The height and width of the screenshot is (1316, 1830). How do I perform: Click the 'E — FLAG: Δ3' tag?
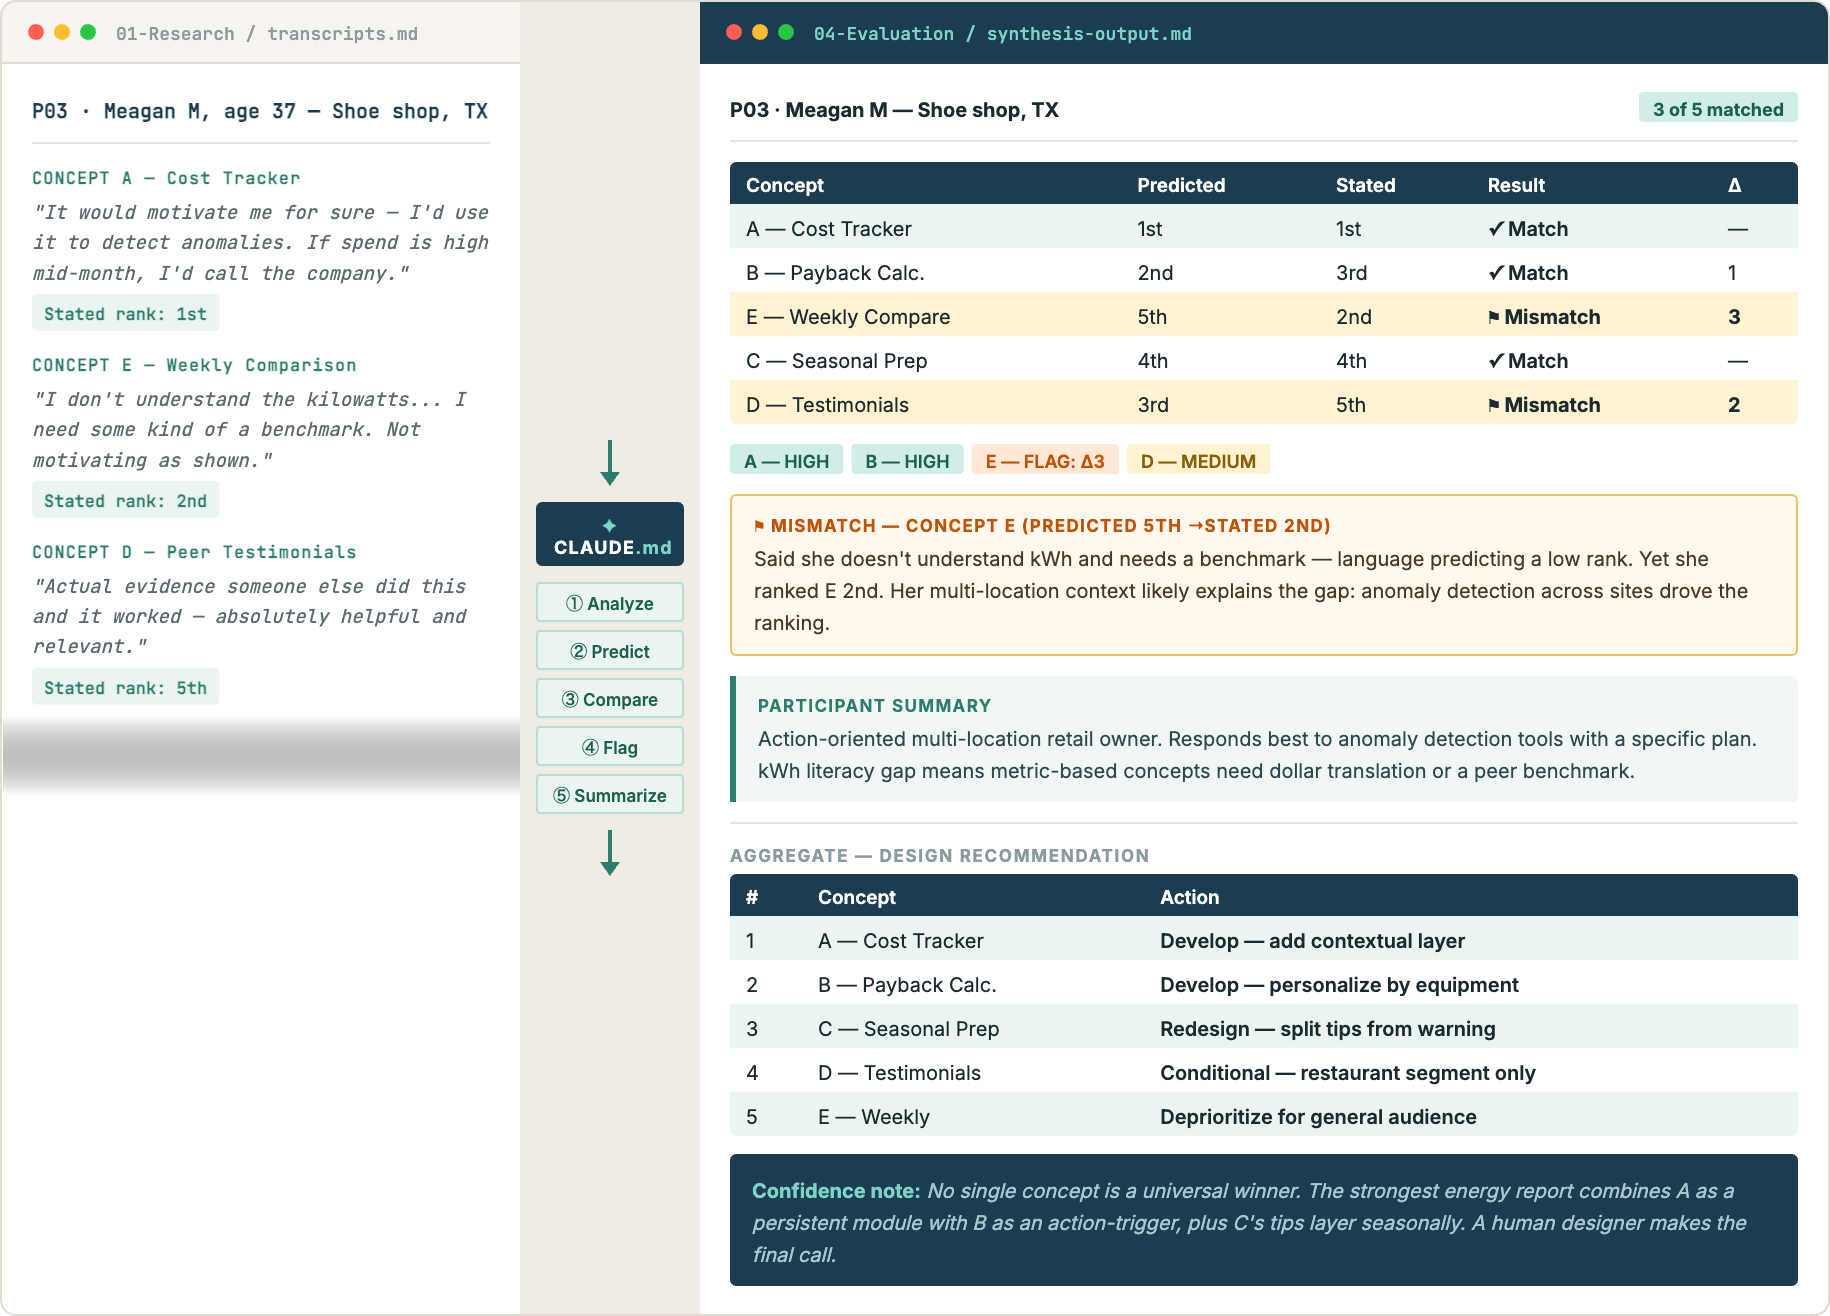pyautogui.click(x=1045, y=461)
